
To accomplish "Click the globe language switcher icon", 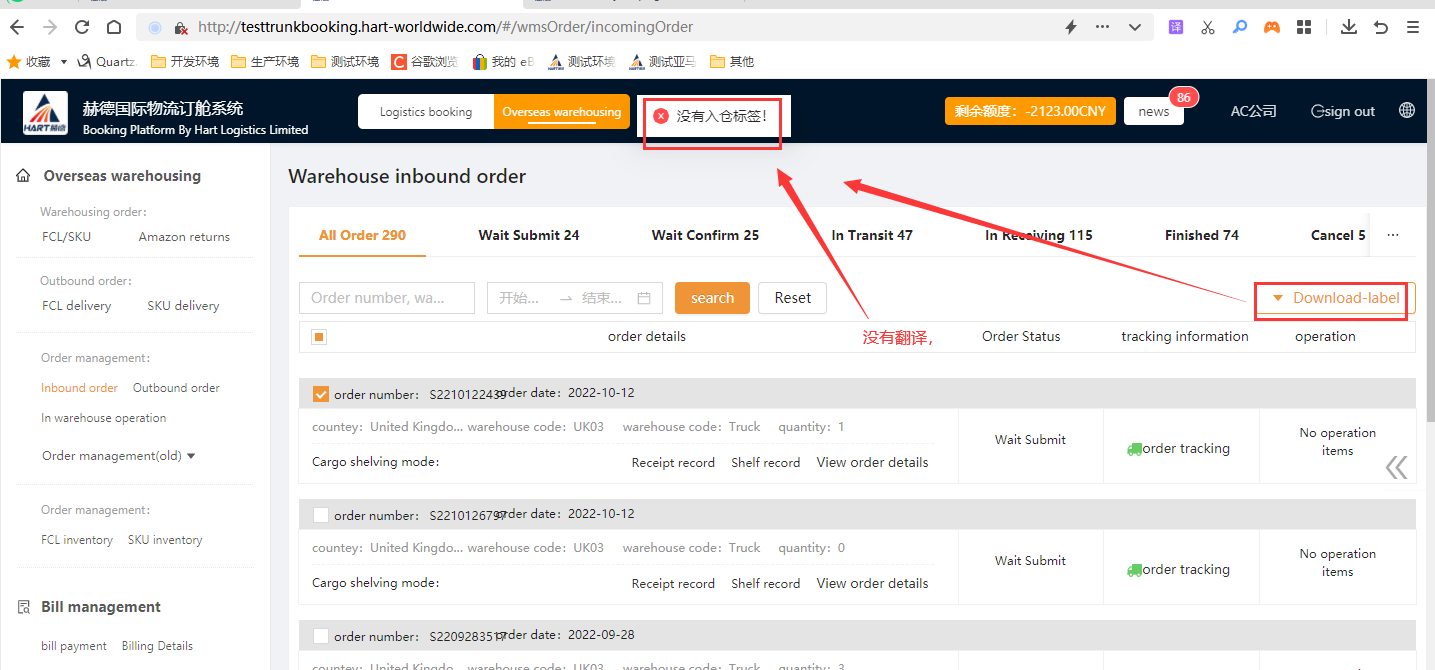I will (x=1407, y=111).
